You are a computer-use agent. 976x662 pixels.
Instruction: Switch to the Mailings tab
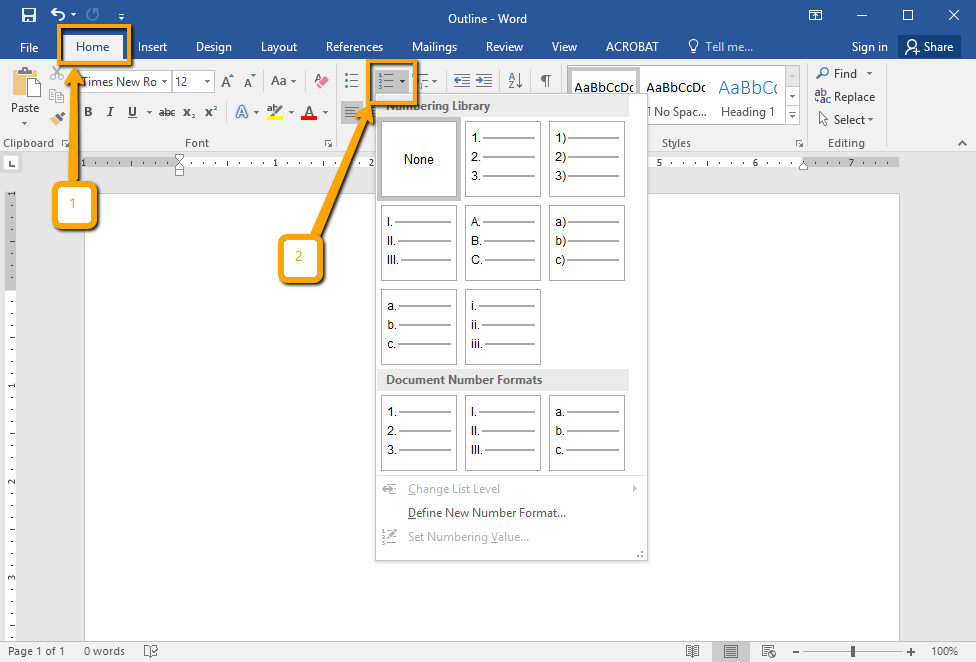point(434,46)
